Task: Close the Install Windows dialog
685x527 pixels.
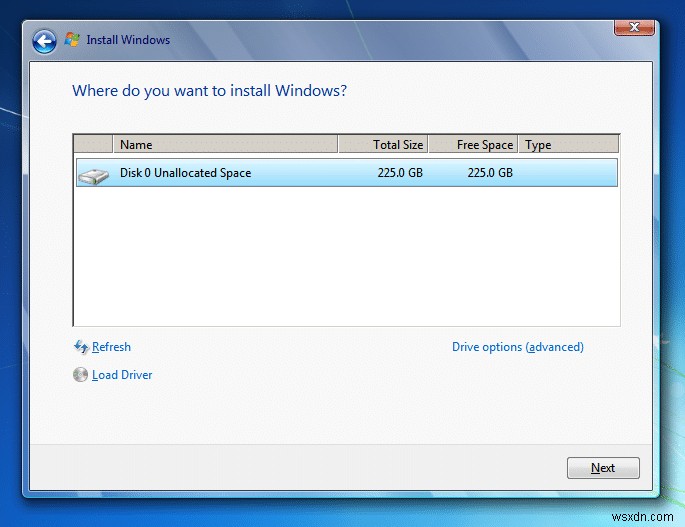Action: pyautogui.click(x=634, y=27)
